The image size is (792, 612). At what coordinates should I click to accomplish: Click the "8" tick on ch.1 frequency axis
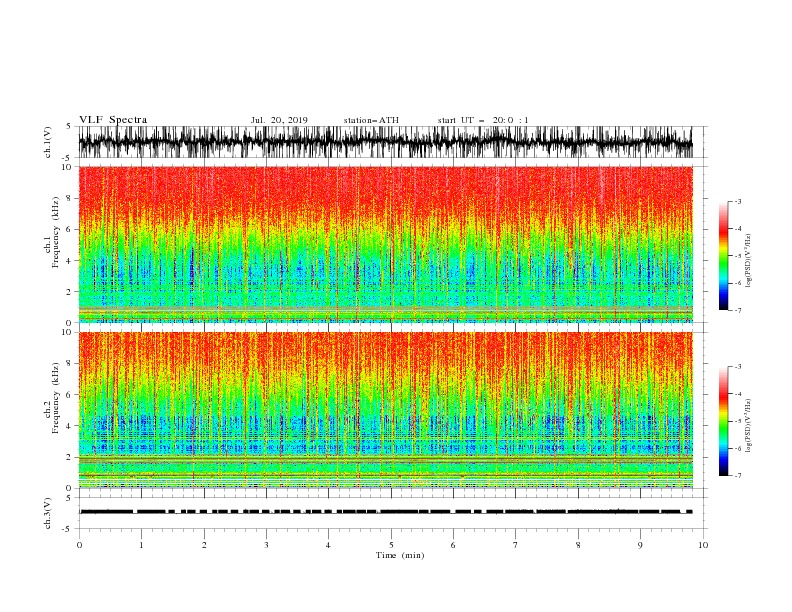click(70, 198)
